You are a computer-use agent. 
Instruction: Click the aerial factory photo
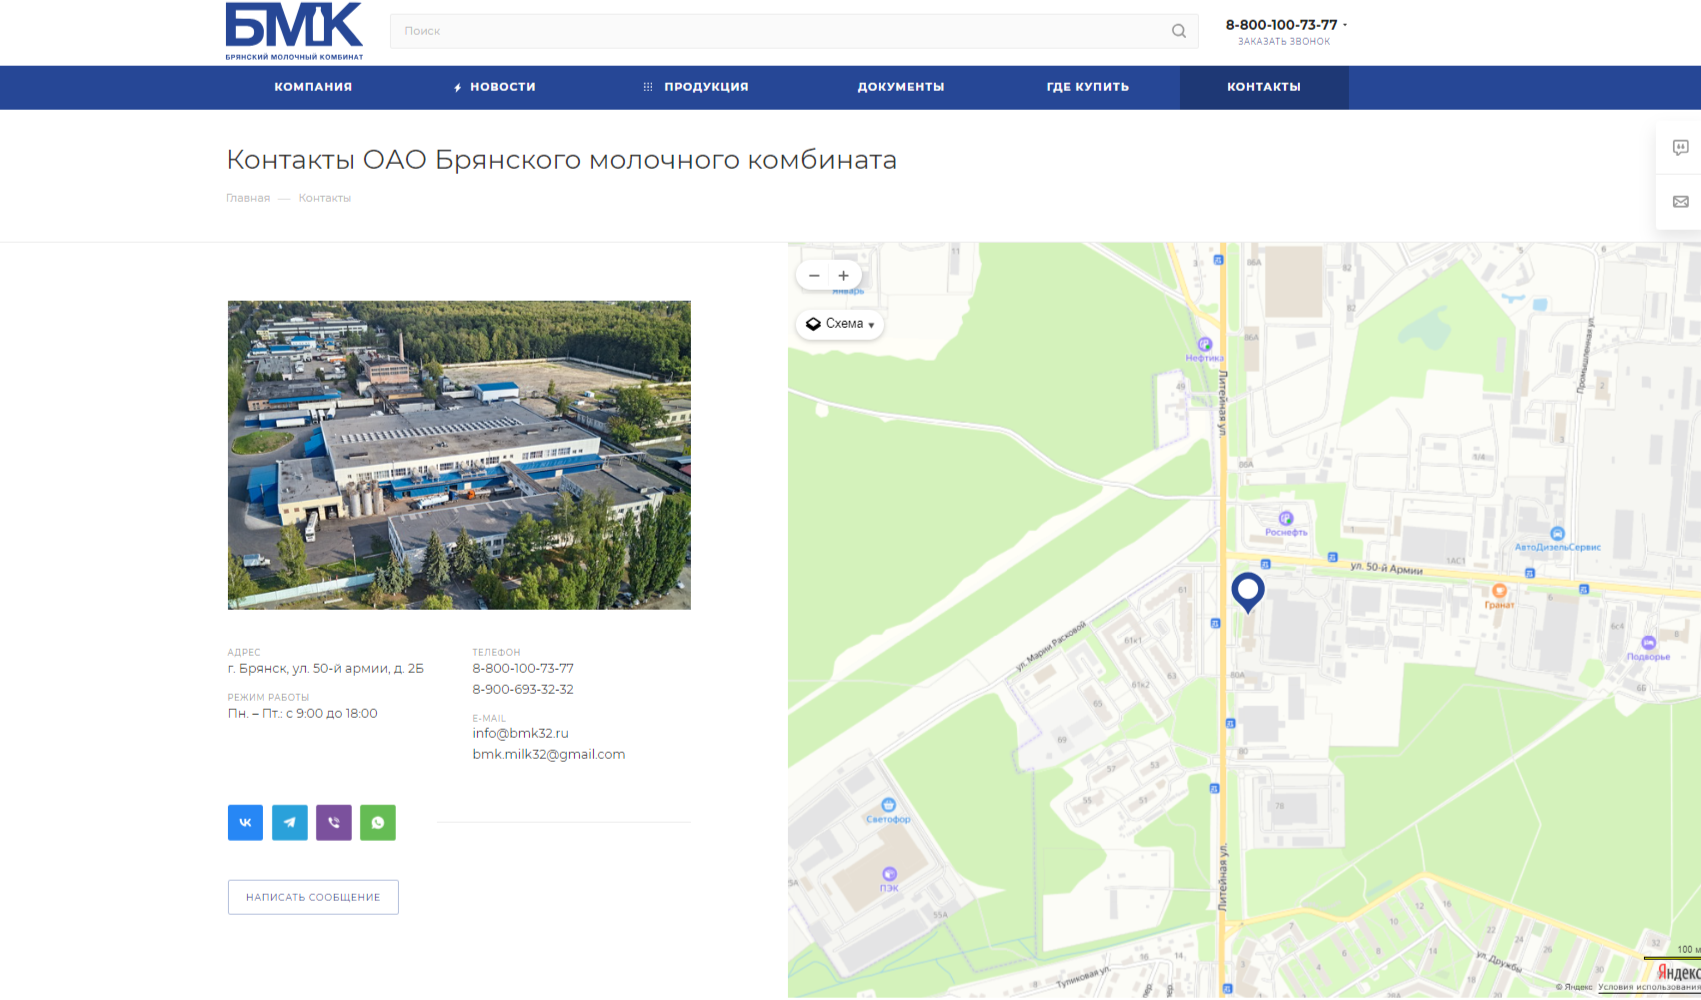459,455
